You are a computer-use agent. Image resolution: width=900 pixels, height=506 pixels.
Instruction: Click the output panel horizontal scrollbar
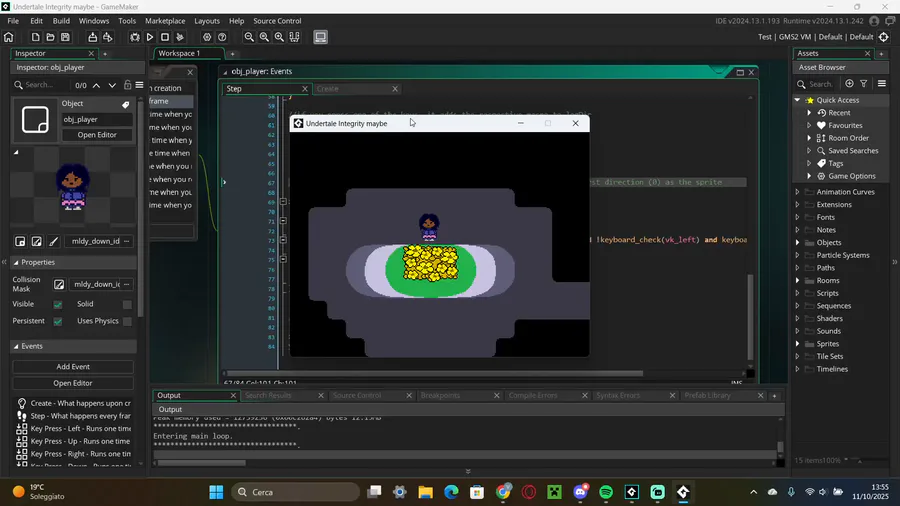pyautogui.click(x=201, y=462)
